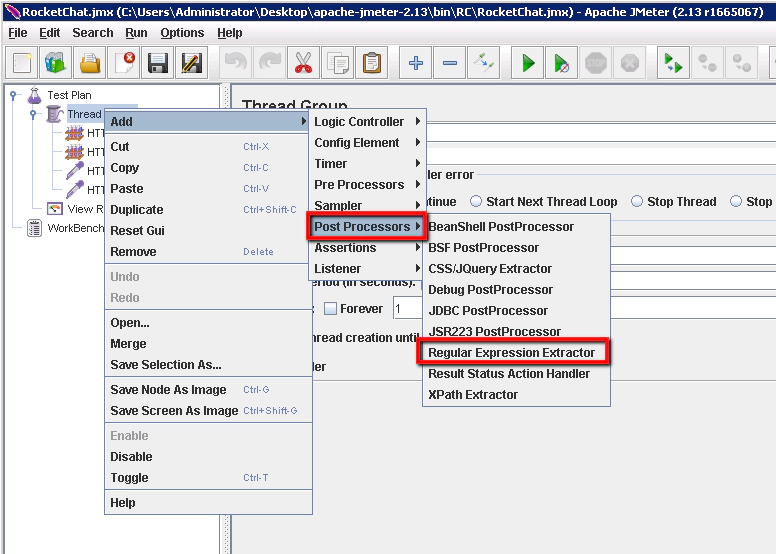Expand the Config Element submenu
The image size is (776, 554).
tap(367, 143)
